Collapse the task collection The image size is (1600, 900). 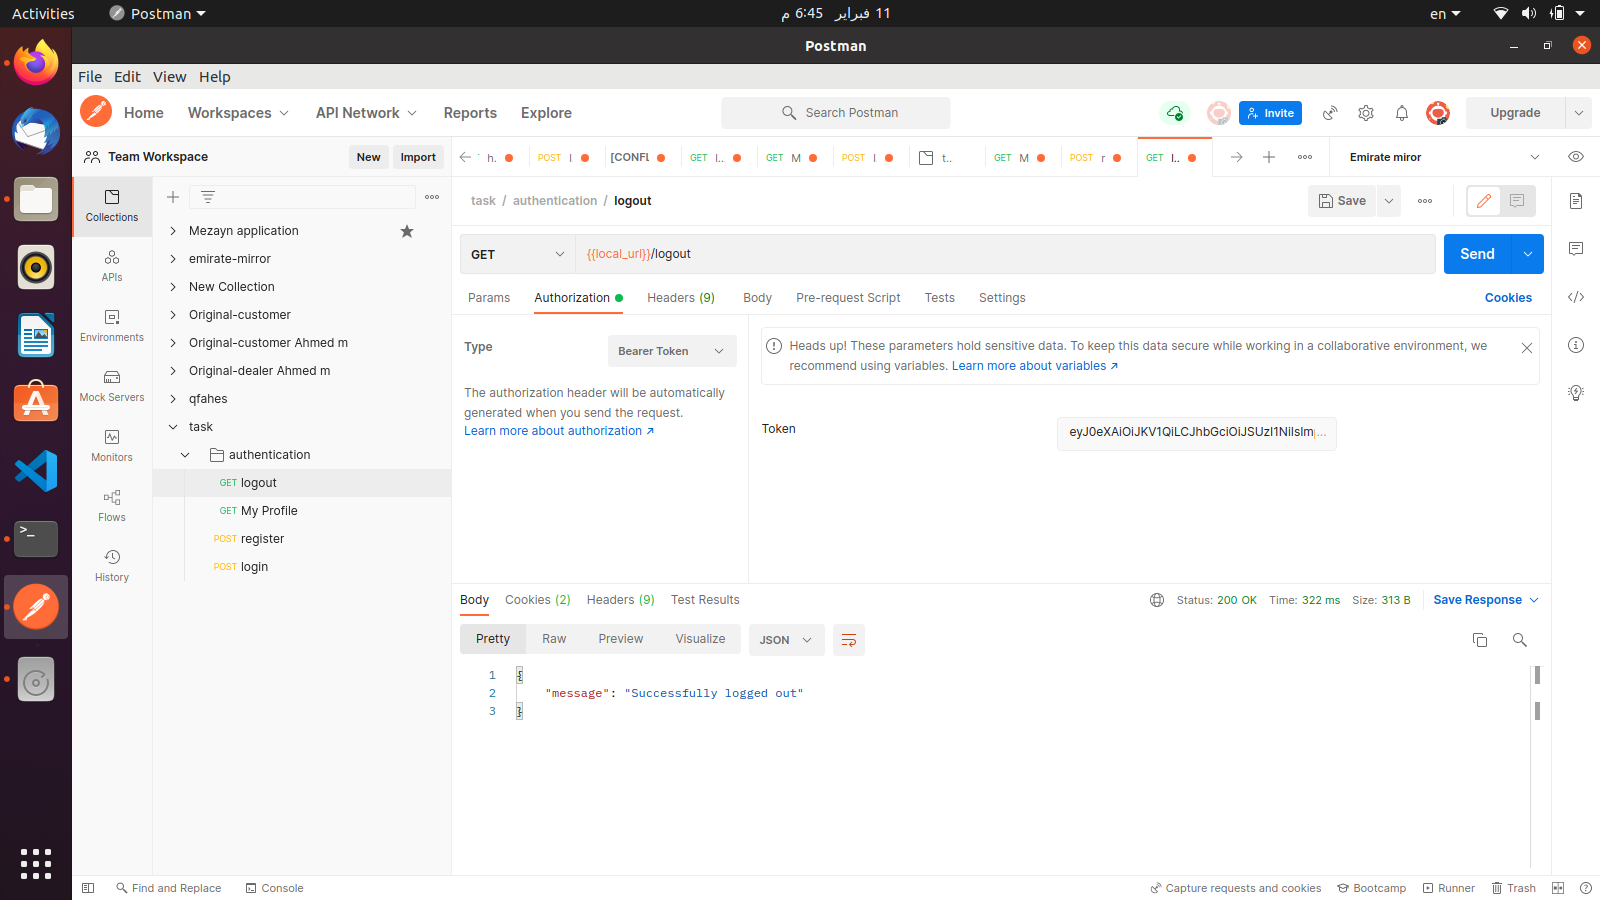click(173, 427)
